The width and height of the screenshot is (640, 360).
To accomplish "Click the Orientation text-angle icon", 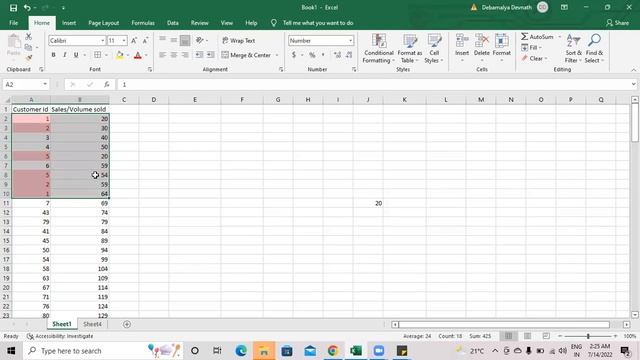I will click(x=200, y=40).
